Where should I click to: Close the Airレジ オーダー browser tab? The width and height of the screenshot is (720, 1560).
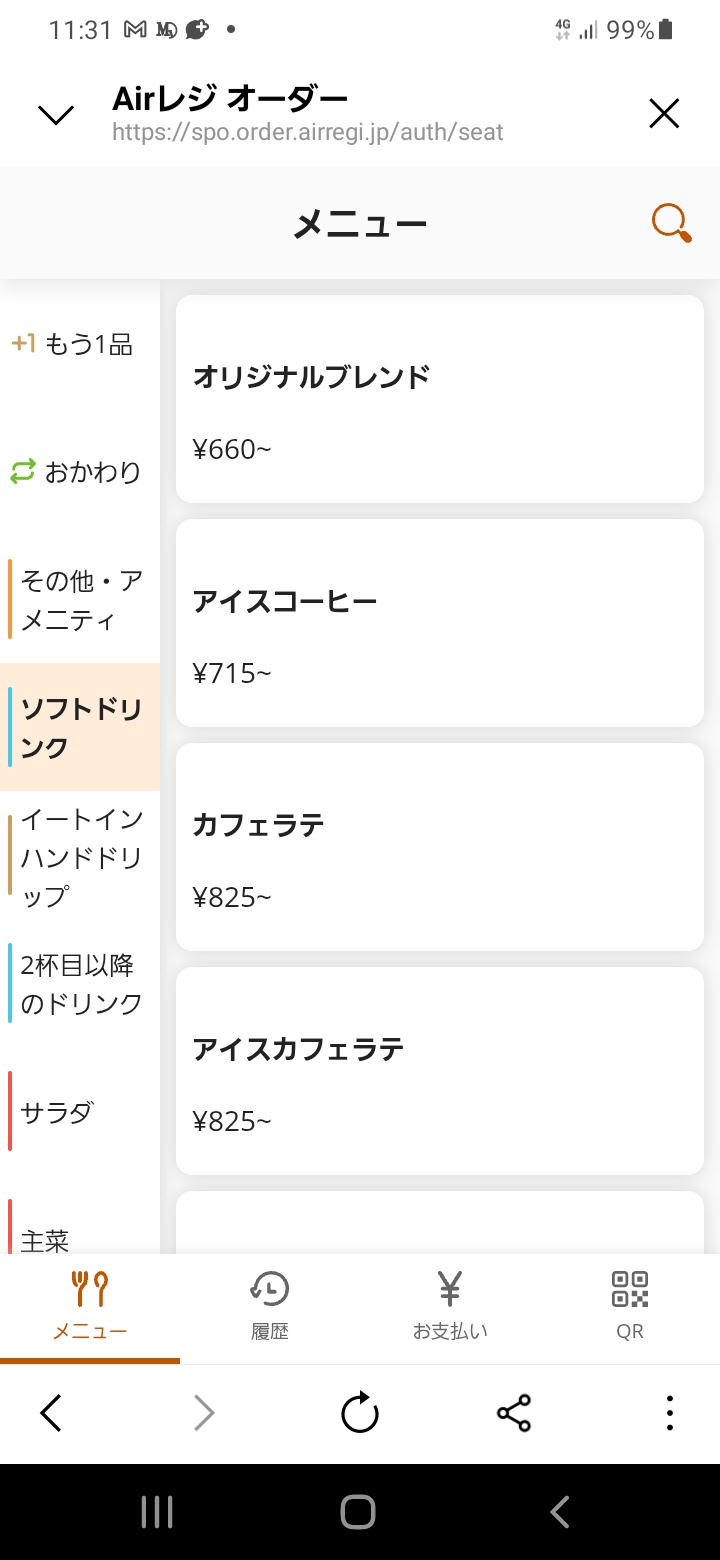(x=664, y=114)
